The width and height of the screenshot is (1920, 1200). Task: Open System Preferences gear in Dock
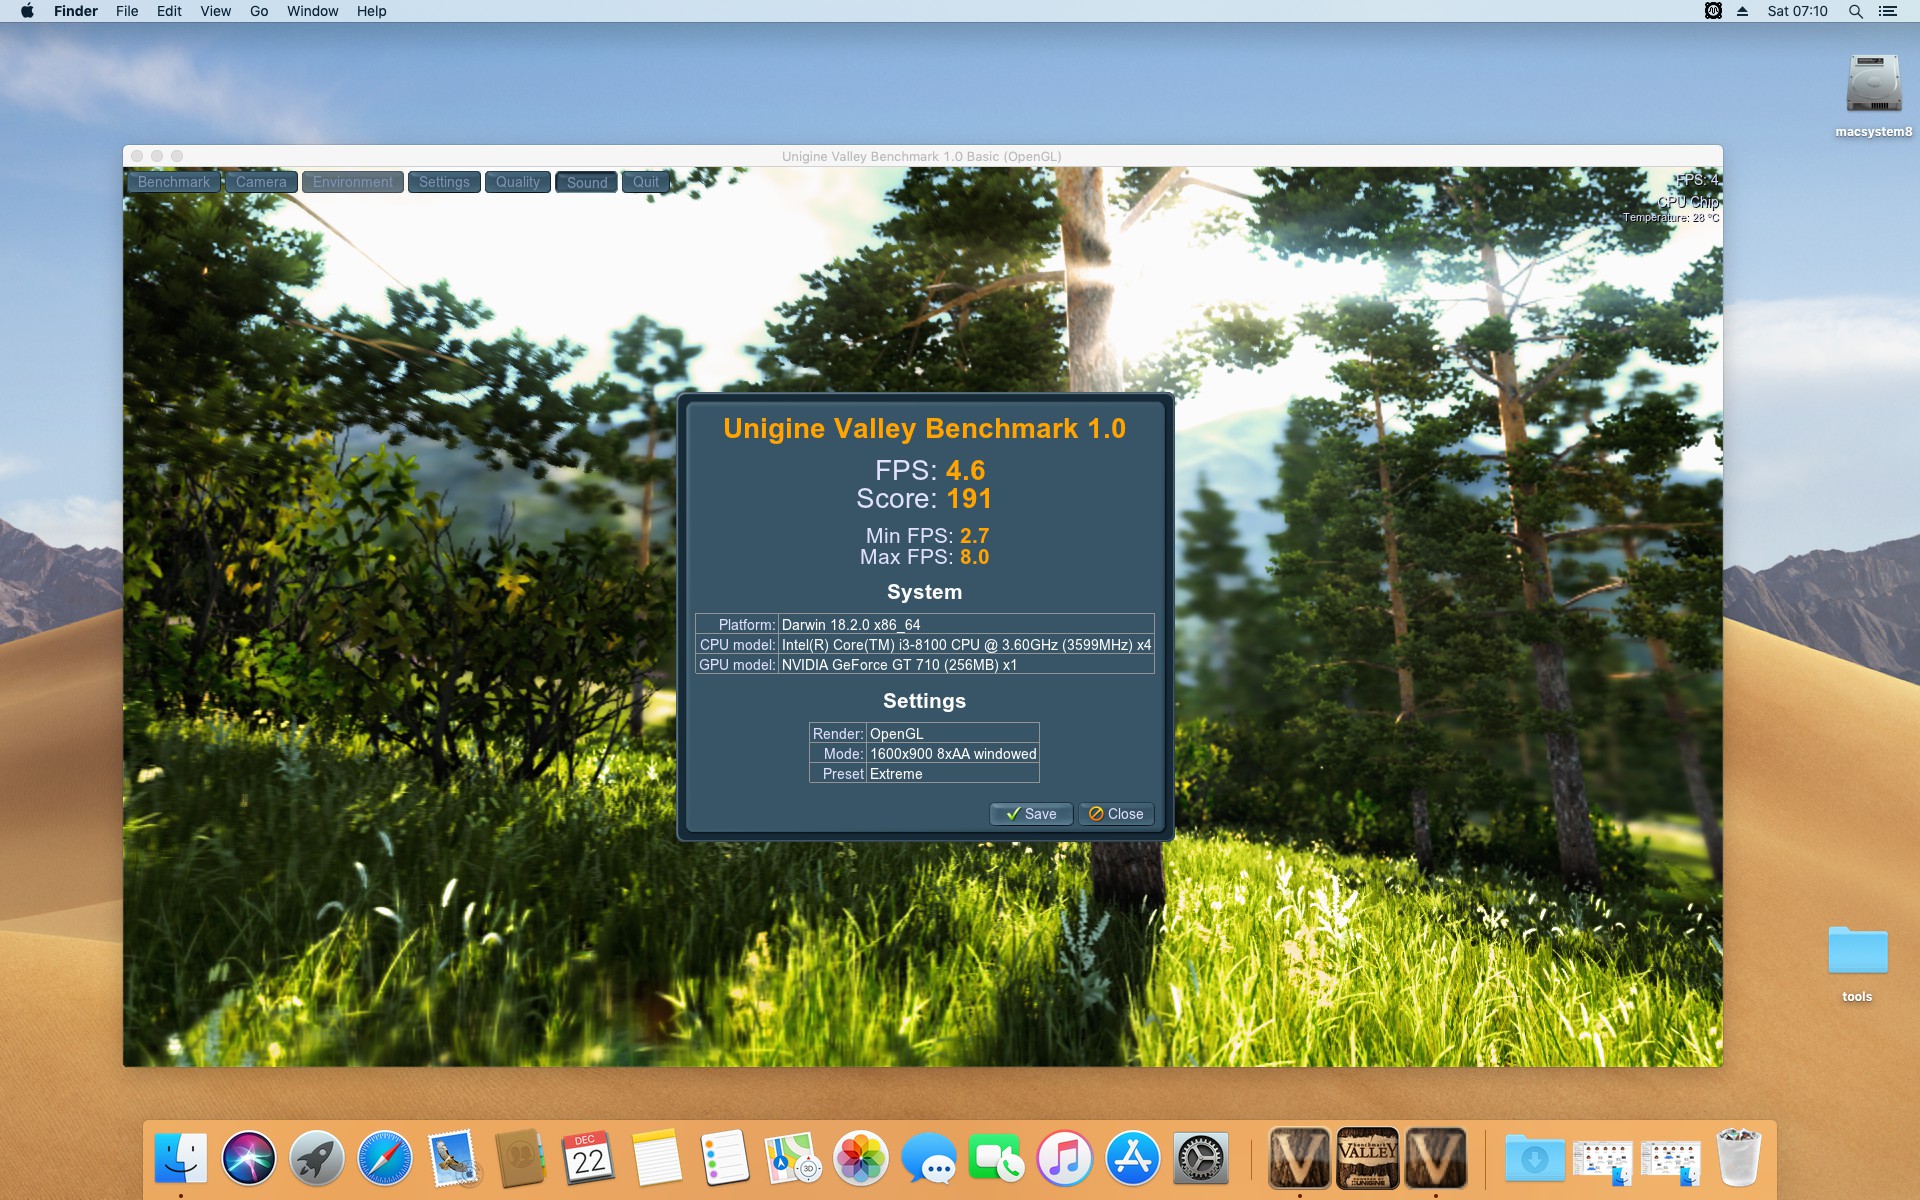click(x=1200, y=1159)
